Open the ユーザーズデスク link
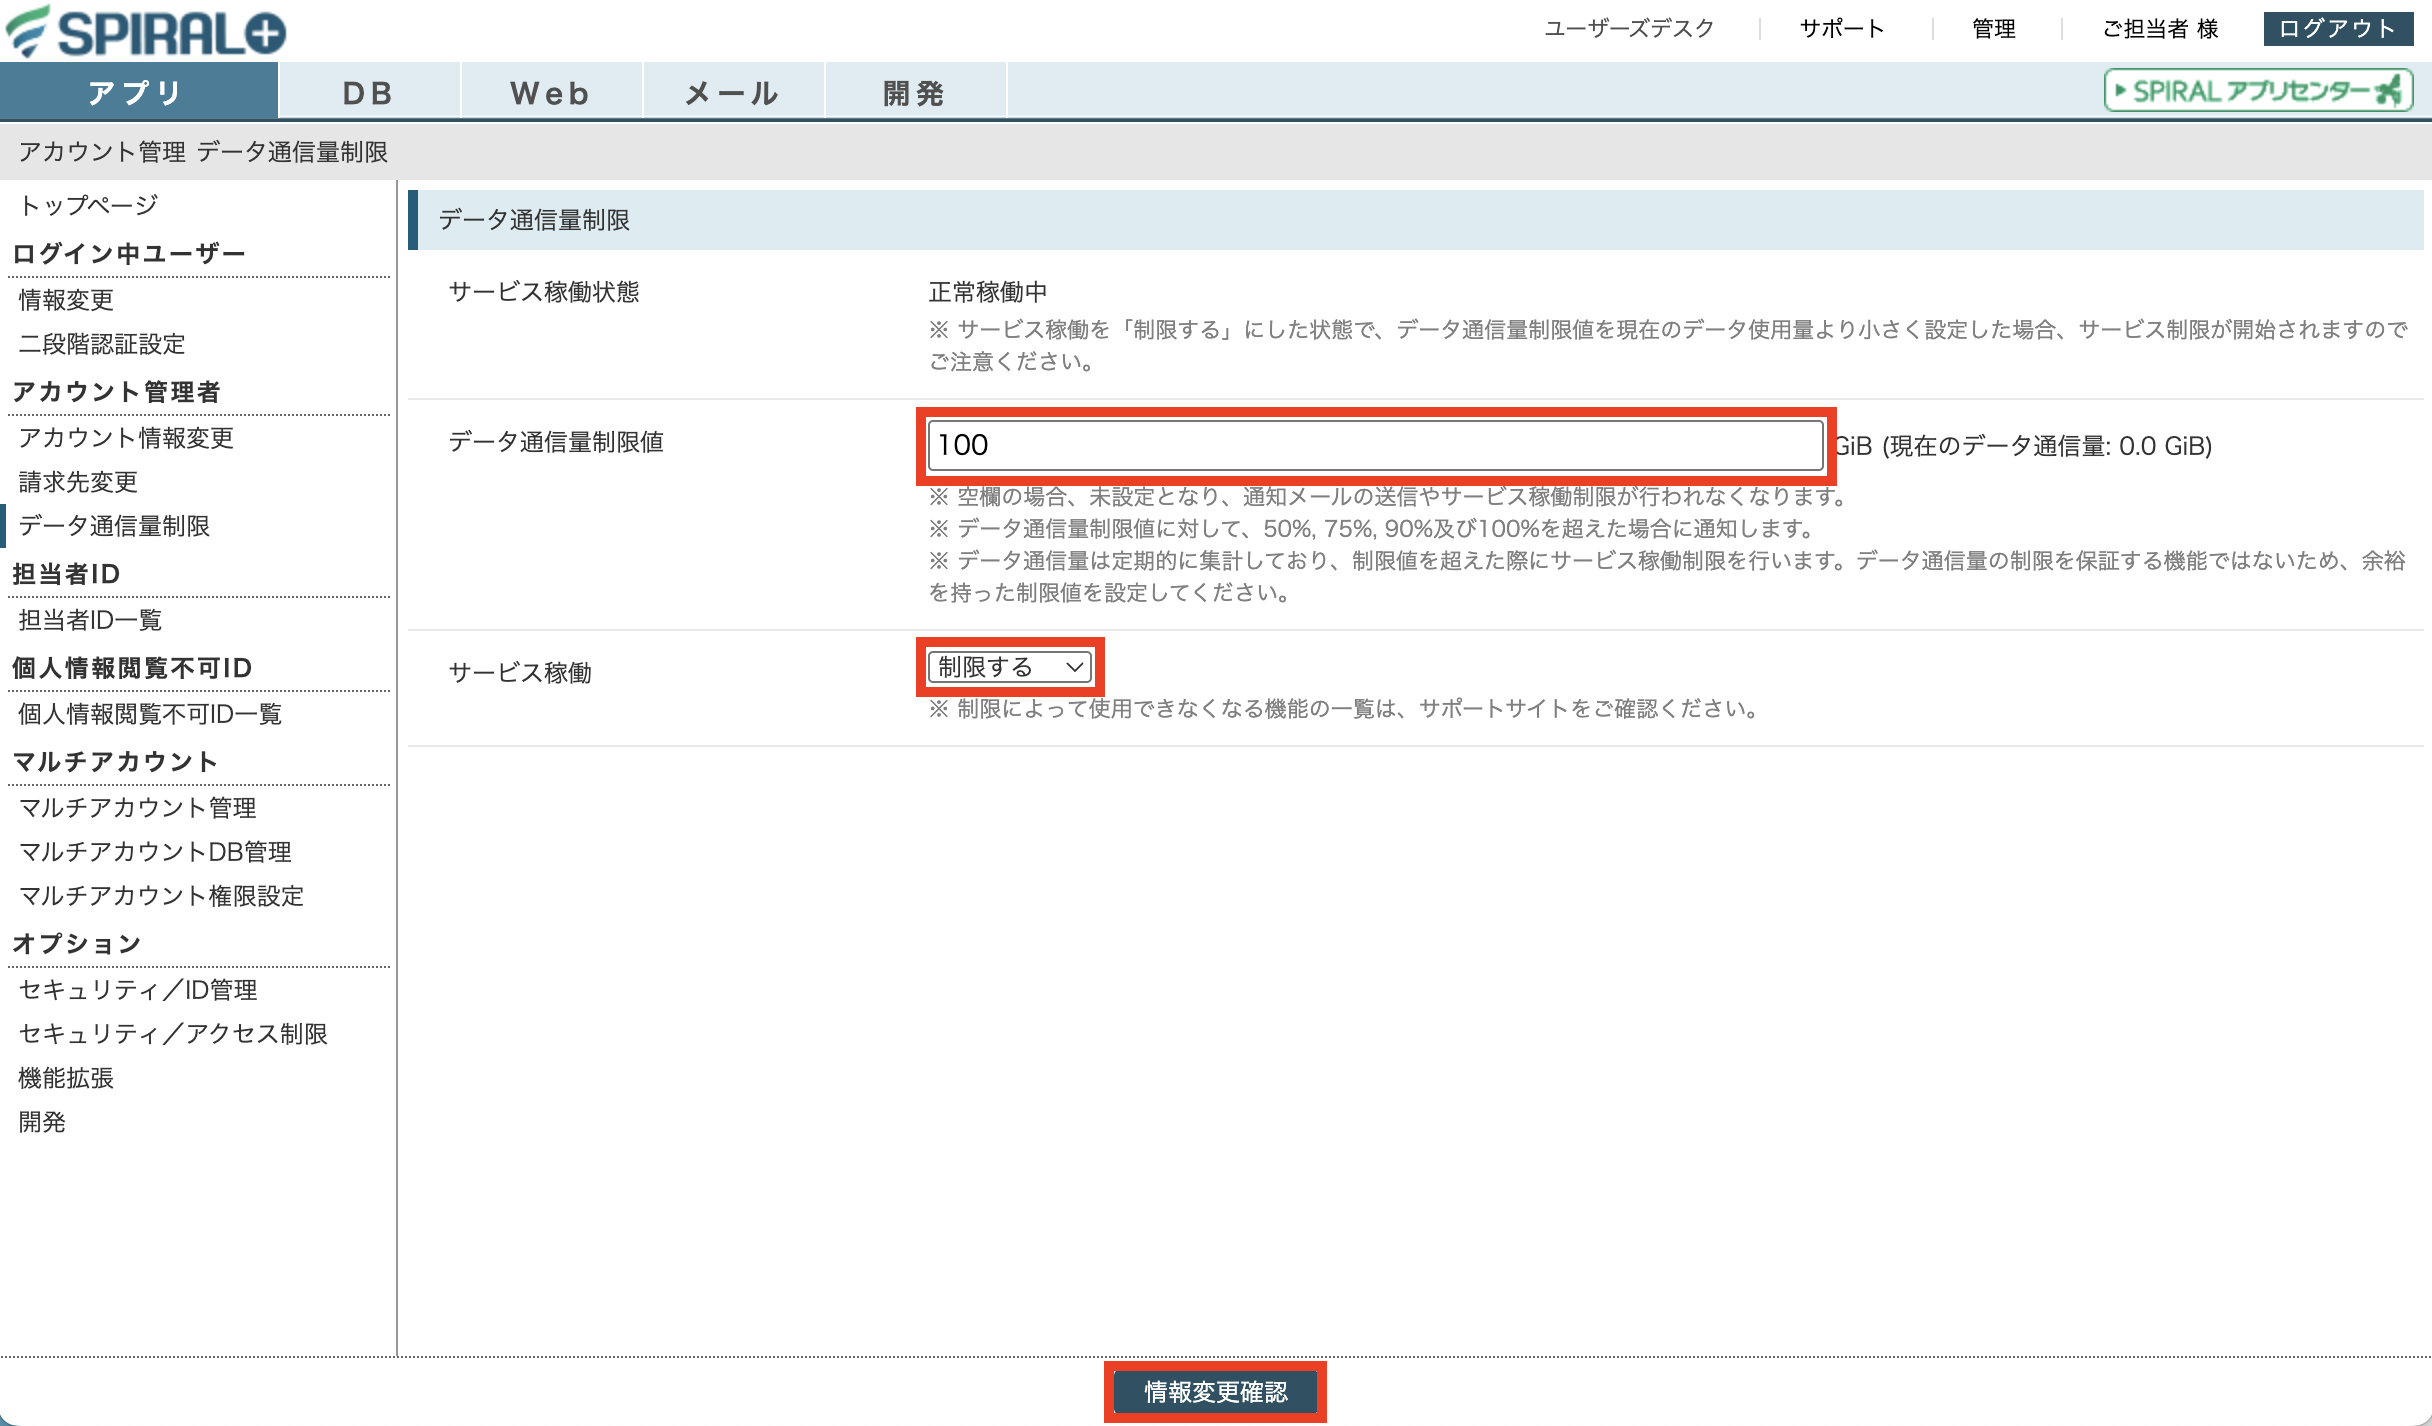Viewport: 2432px width, 1426px height. (1629, 28)
